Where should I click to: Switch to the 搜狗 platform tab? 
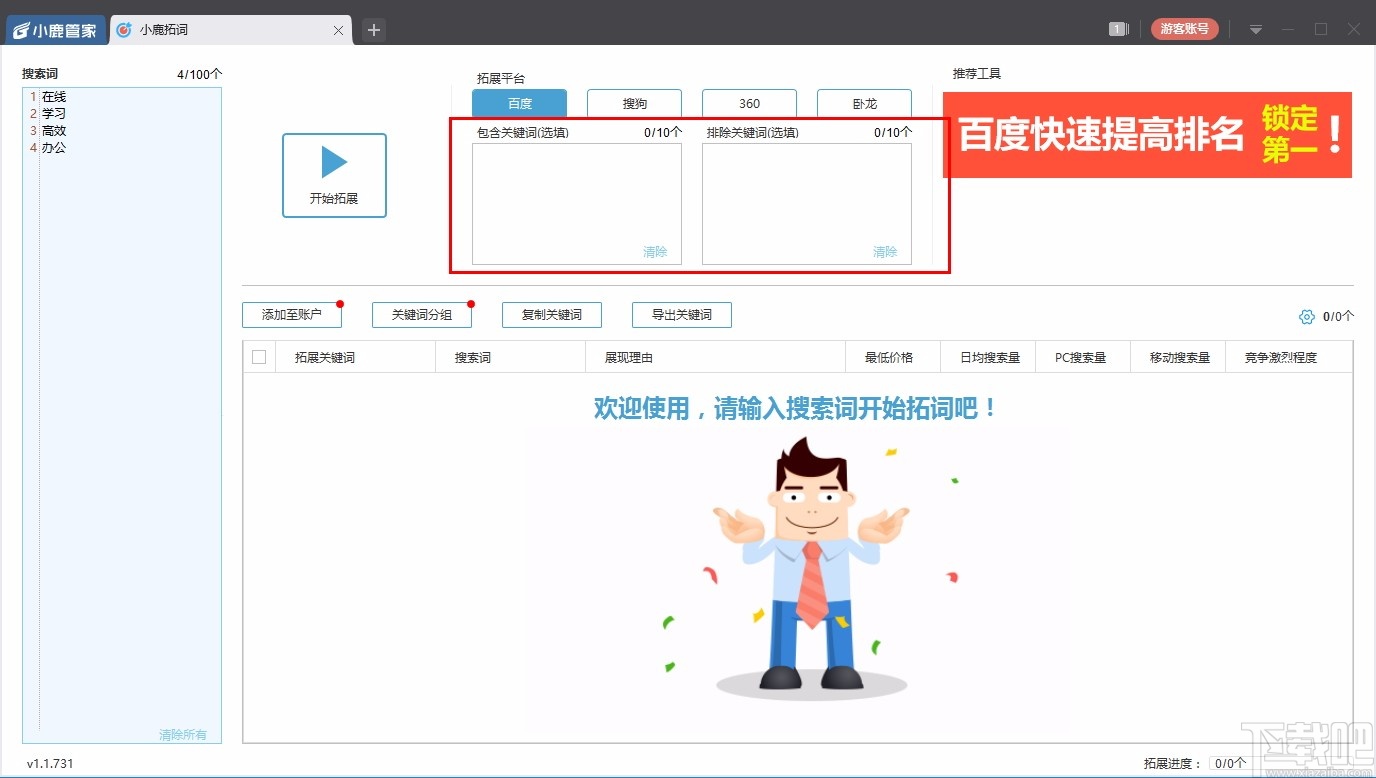click(634, 103)
